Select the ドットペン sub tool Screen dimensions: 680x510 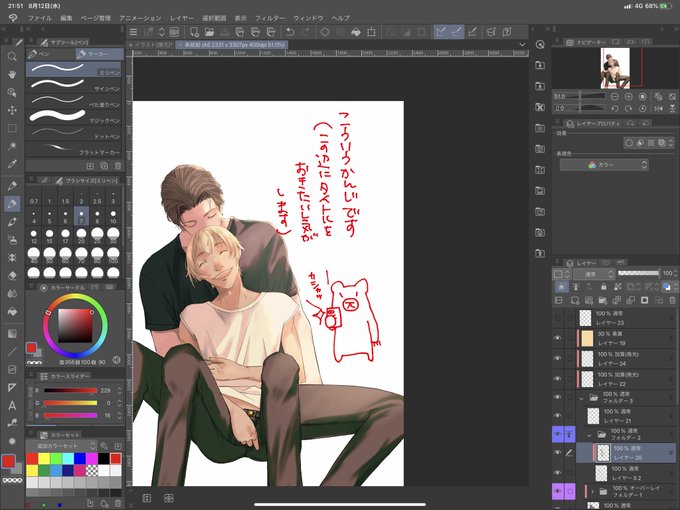pyautogui.click(x=74, y=133)
